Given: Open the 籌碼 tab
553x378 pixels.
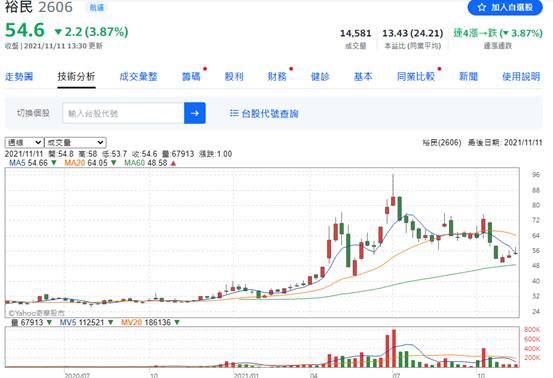Looking at the screenshot, I should pyautogui.click(x=191, y=77).
